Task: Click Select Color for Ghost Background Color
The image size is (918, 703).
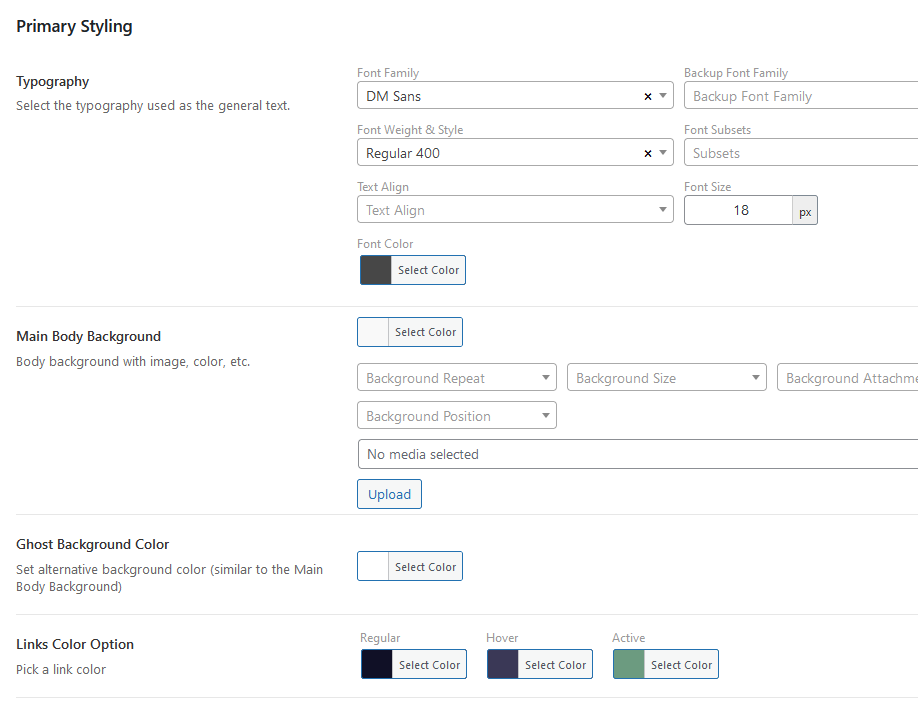Action: point(425,567)
